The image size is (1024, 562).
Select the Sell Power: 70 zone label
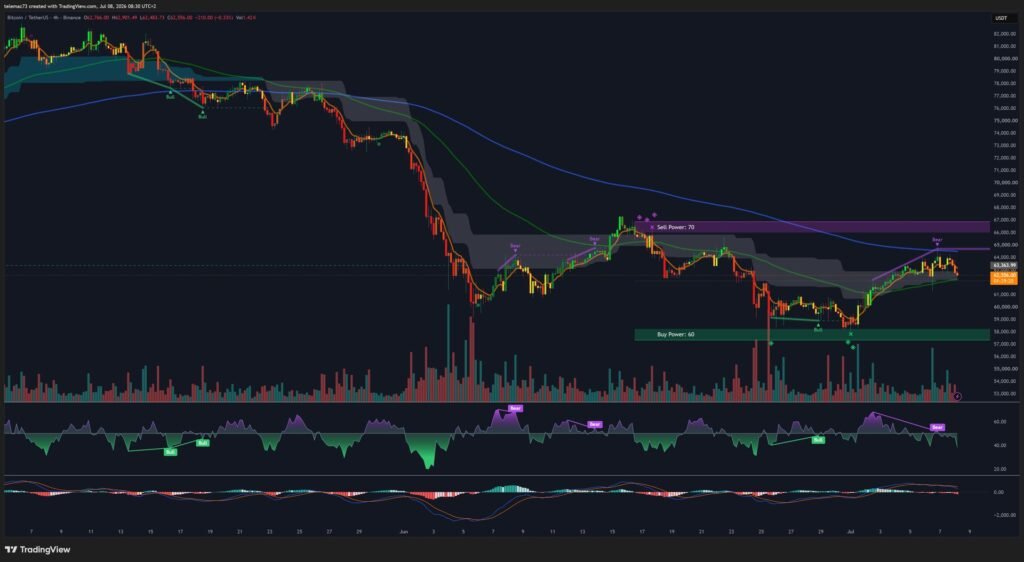click(675, 227)
